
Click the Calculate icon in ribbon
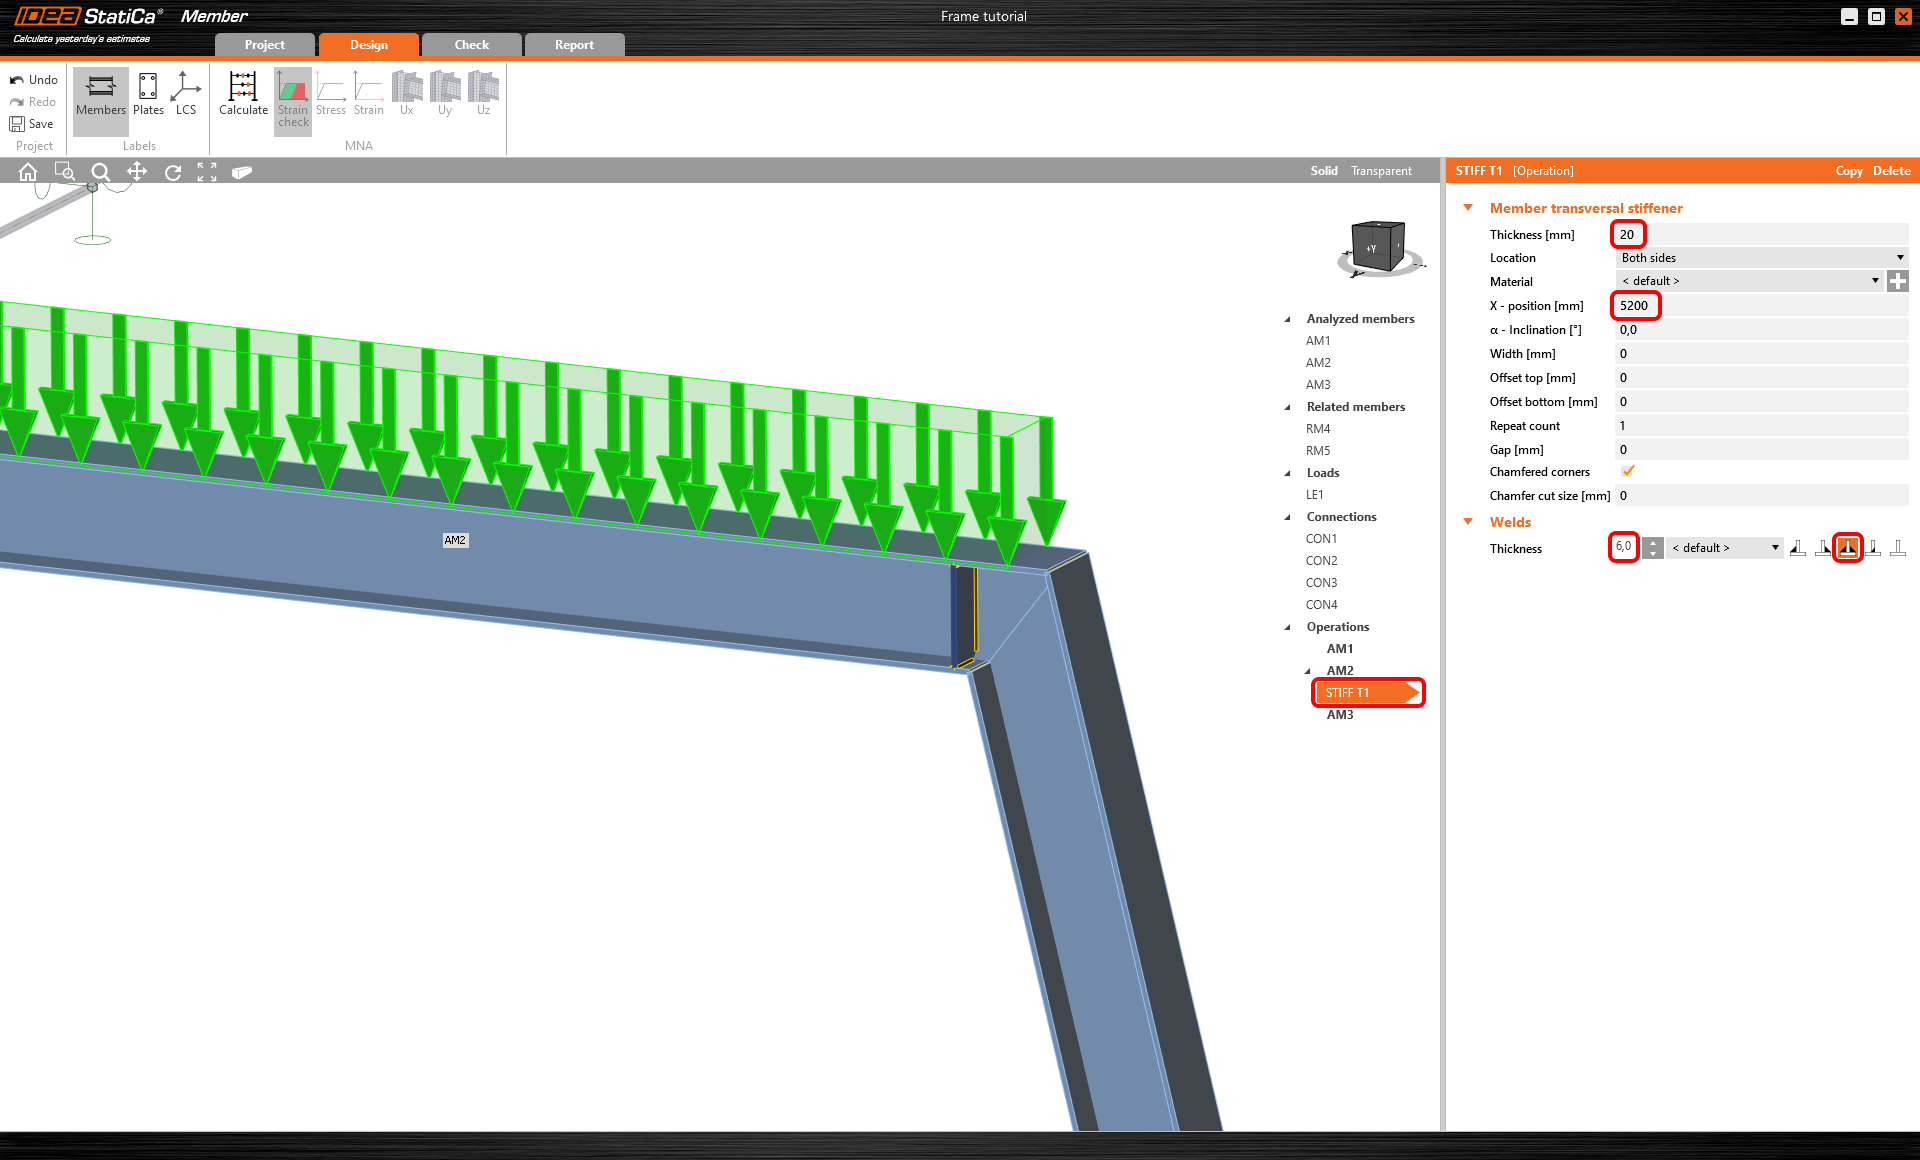click(x=243, y=93)
